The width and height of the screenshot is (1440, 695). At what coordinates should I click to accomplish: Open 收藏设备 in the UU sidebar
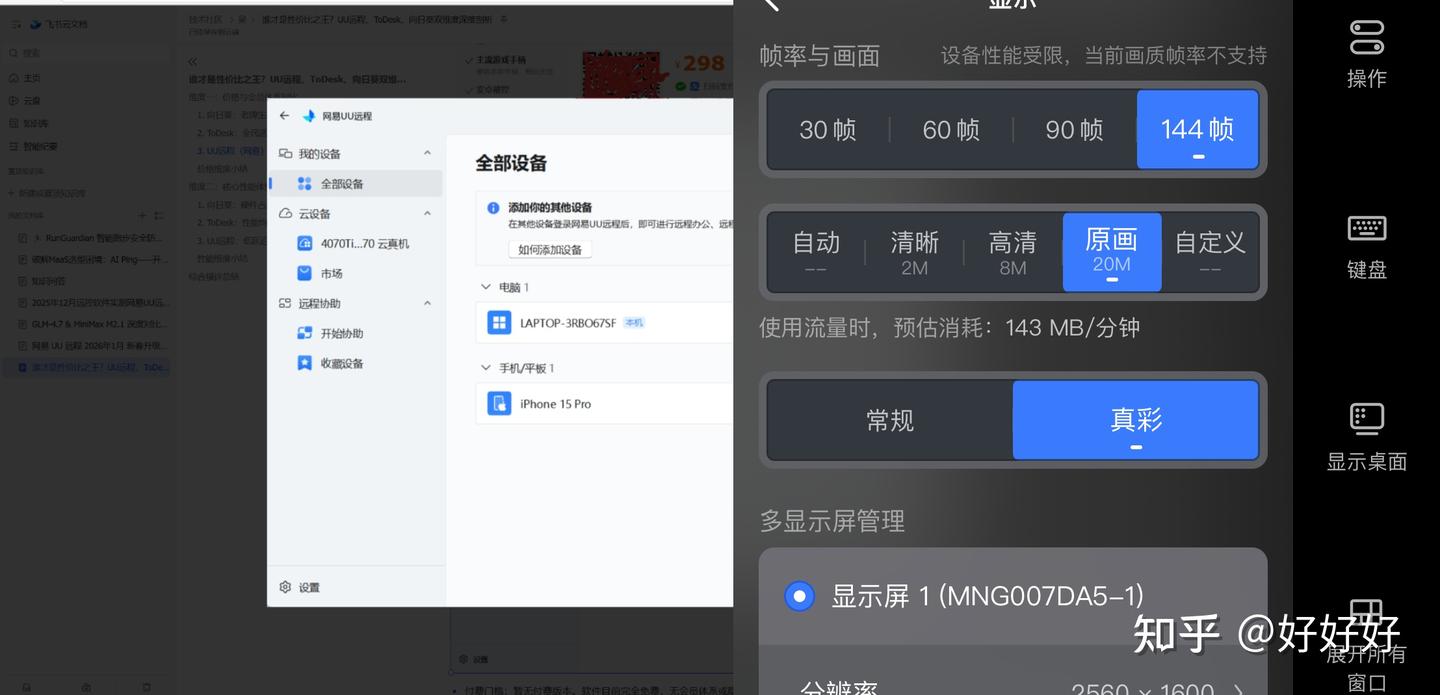(356, 363)
